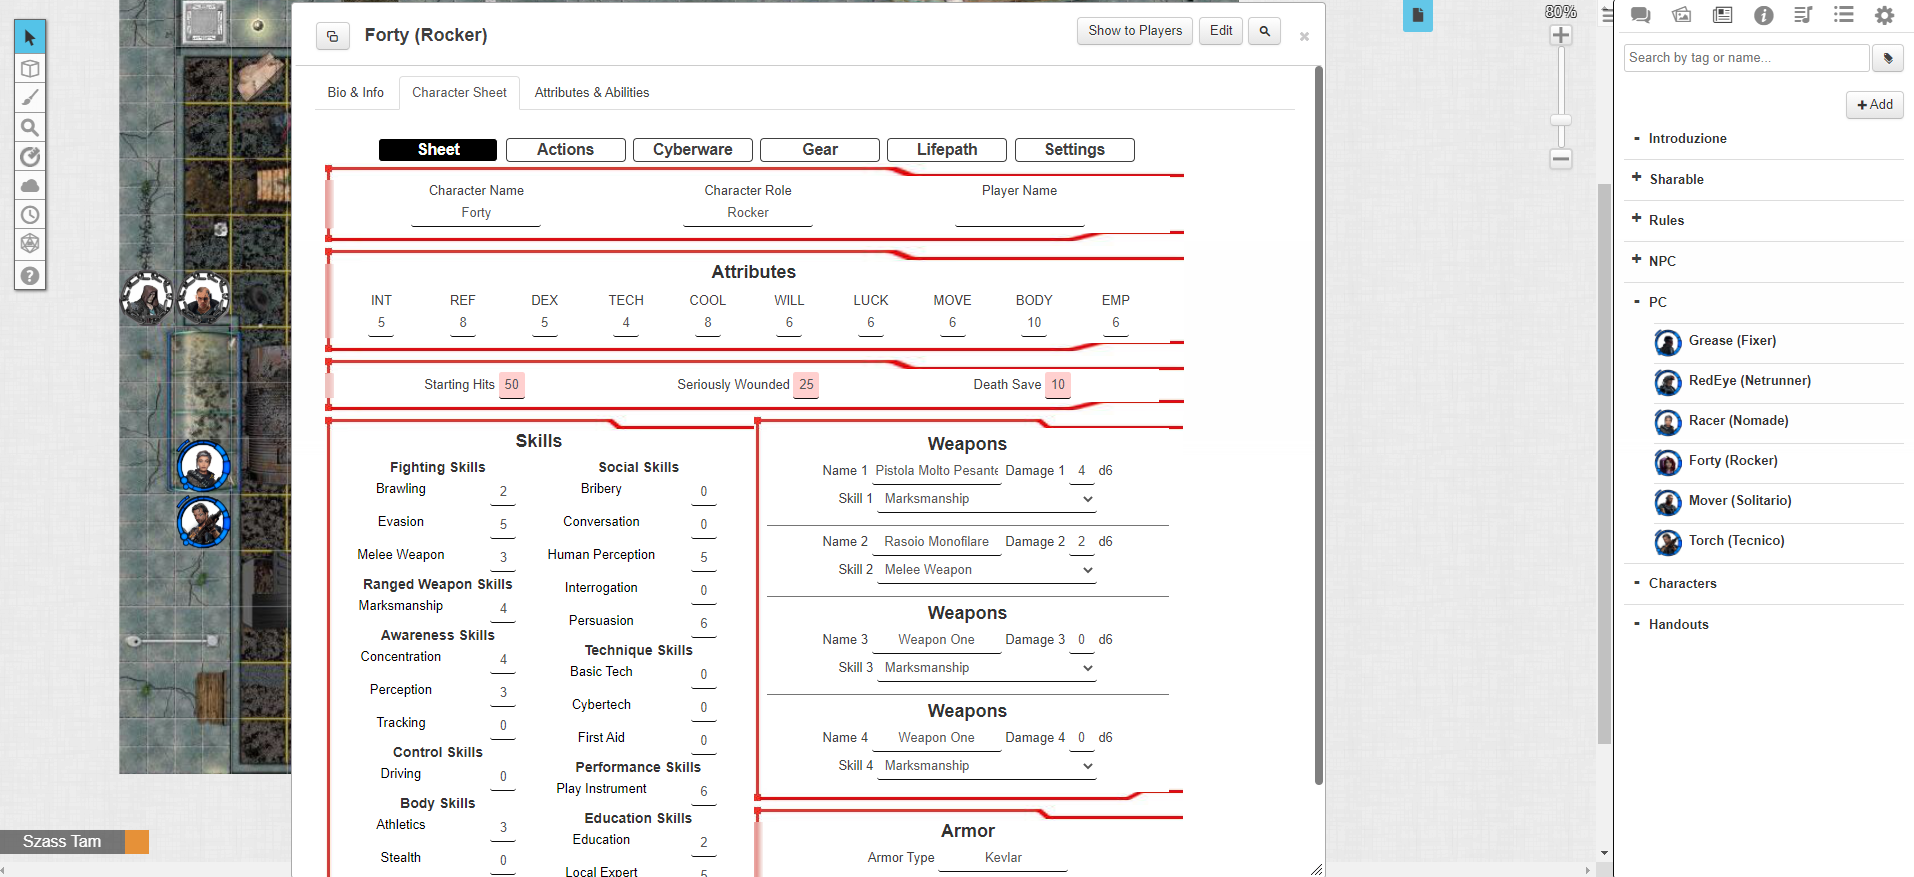Select the Gear sheet tab
Screen dimensions: 1914x877
820,150
